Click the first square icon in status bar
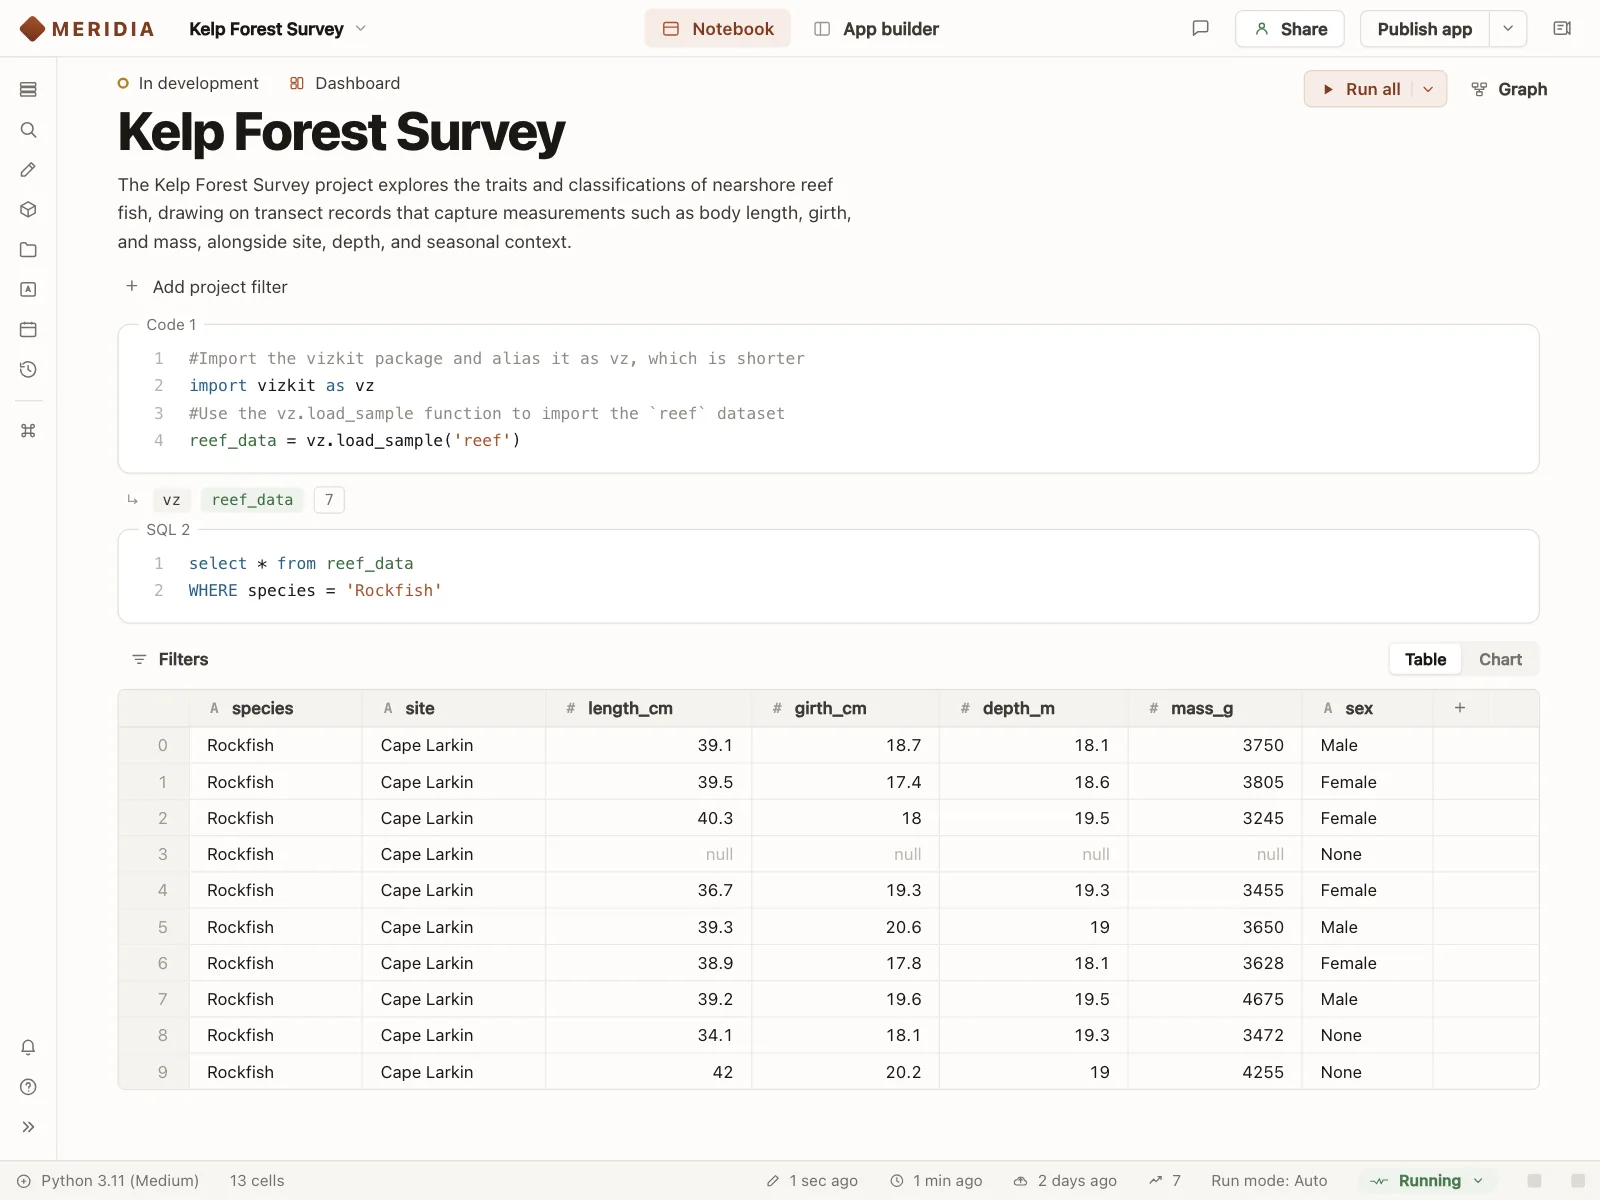 [x=1535, y=1181]
